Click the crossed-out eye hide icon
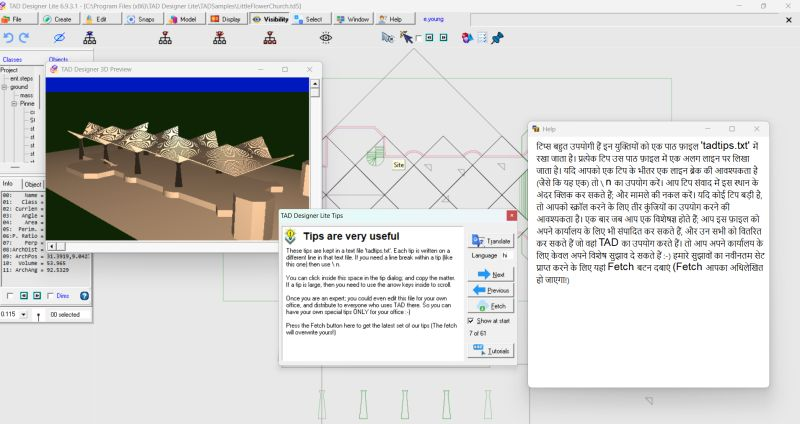This screenshot has height=424, width=800. coord(59,38)
